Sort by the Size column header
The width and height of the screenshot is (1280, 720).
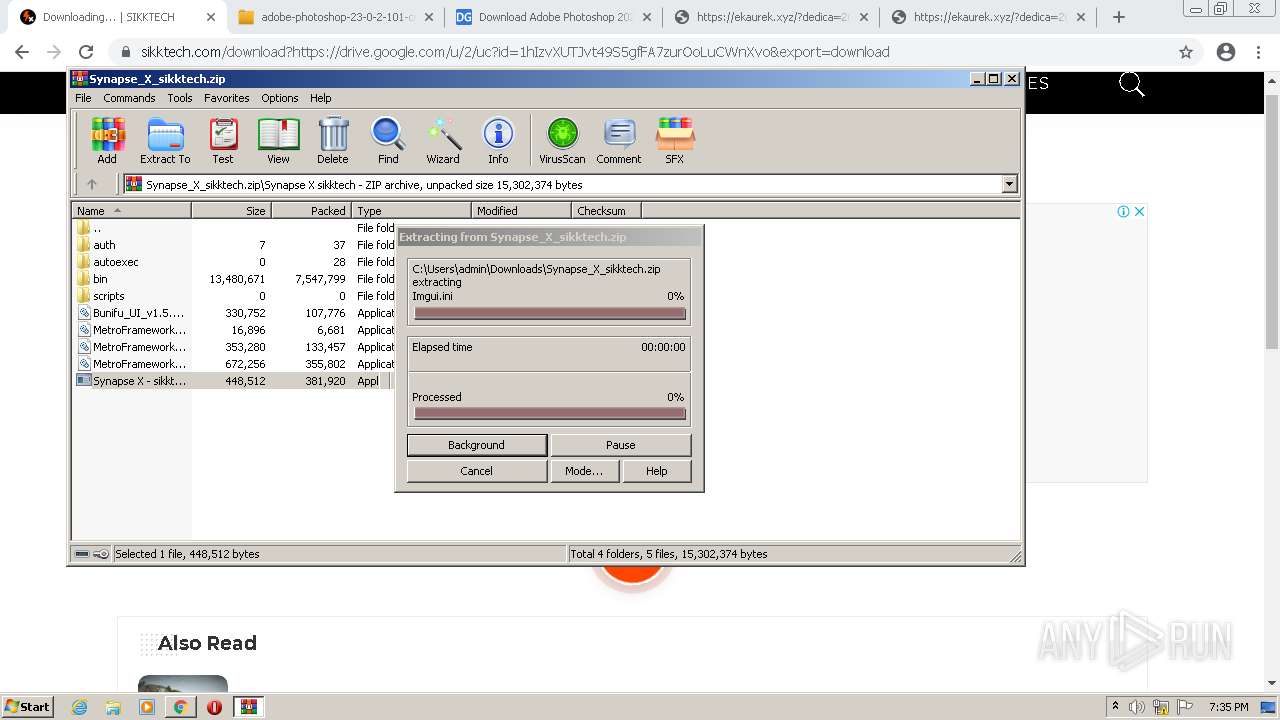(231, 211)
